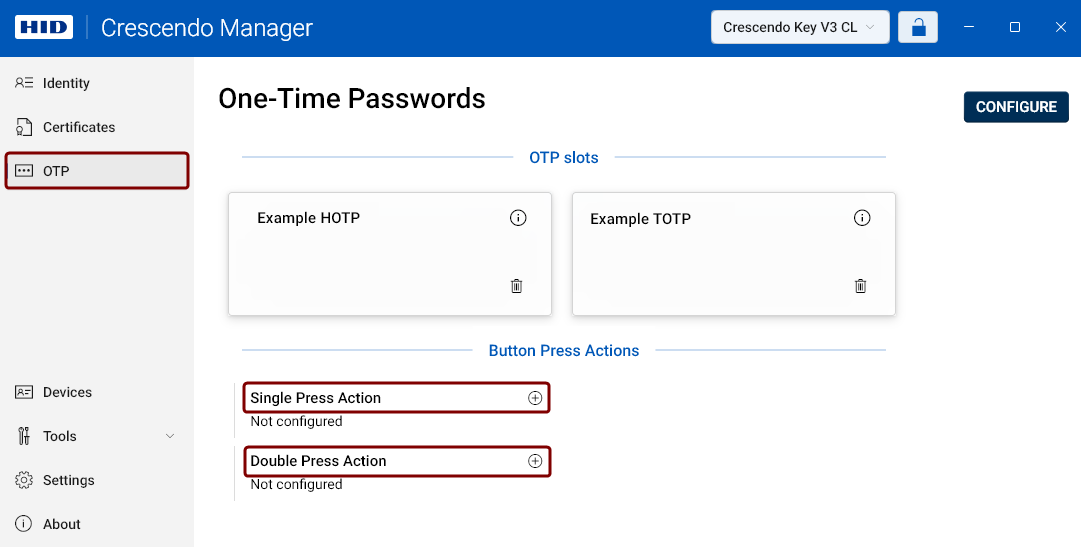Delete the Example TOTP slot

click(860, 286)
